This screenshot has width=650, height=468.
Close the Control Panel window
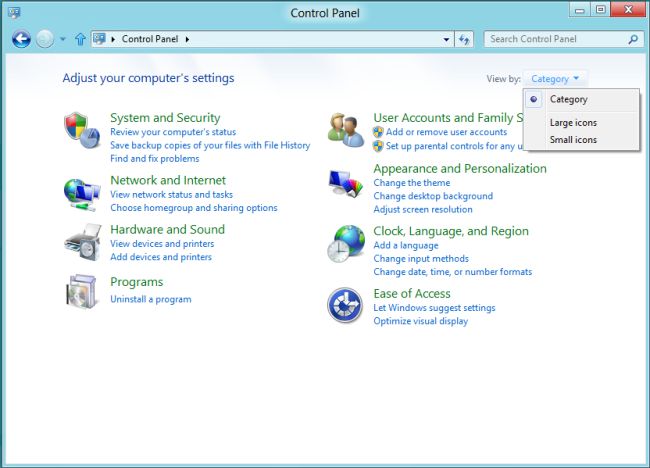pyautogui.click(x=628, y=10)
